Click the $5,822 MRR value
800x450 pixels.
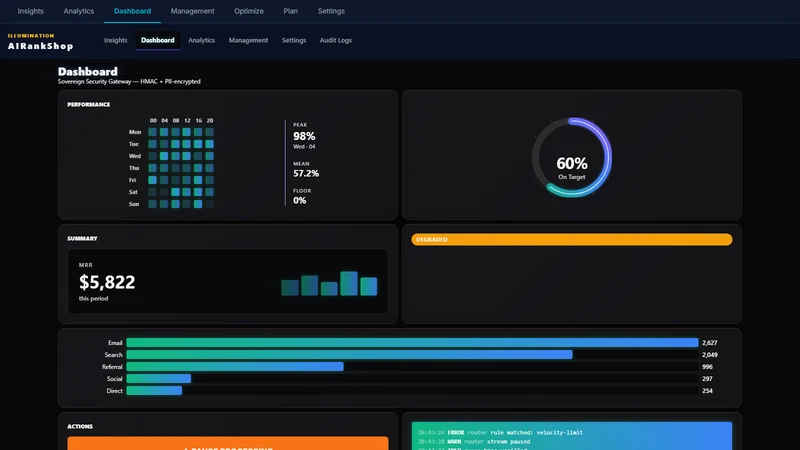click(107, 282)
